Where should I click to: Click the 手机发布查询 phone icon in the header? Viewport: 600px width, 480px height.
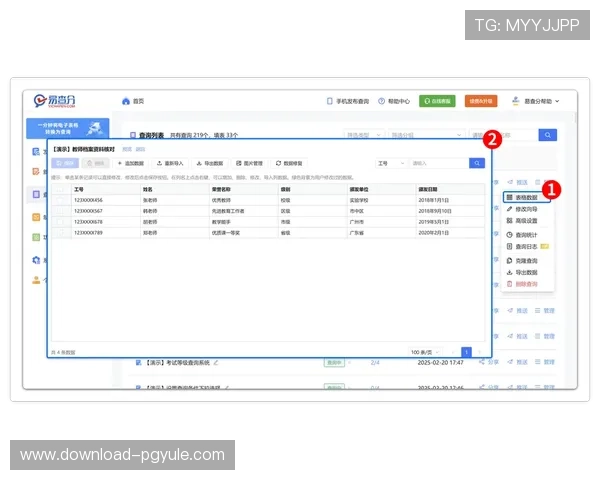[x=328, y=101]
